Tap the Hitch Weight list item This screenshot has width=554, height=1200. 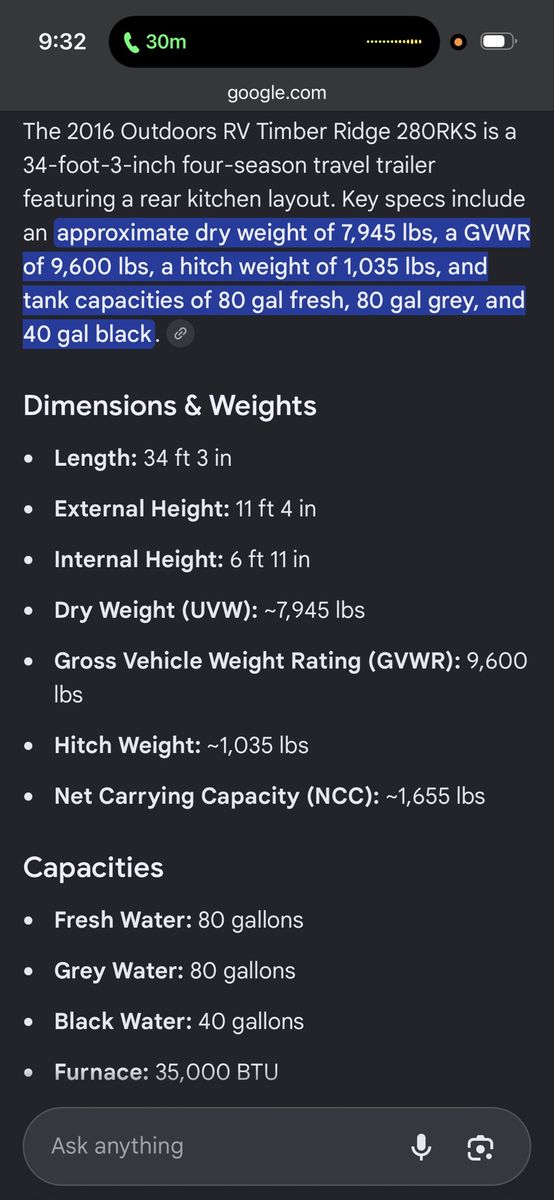181,745
